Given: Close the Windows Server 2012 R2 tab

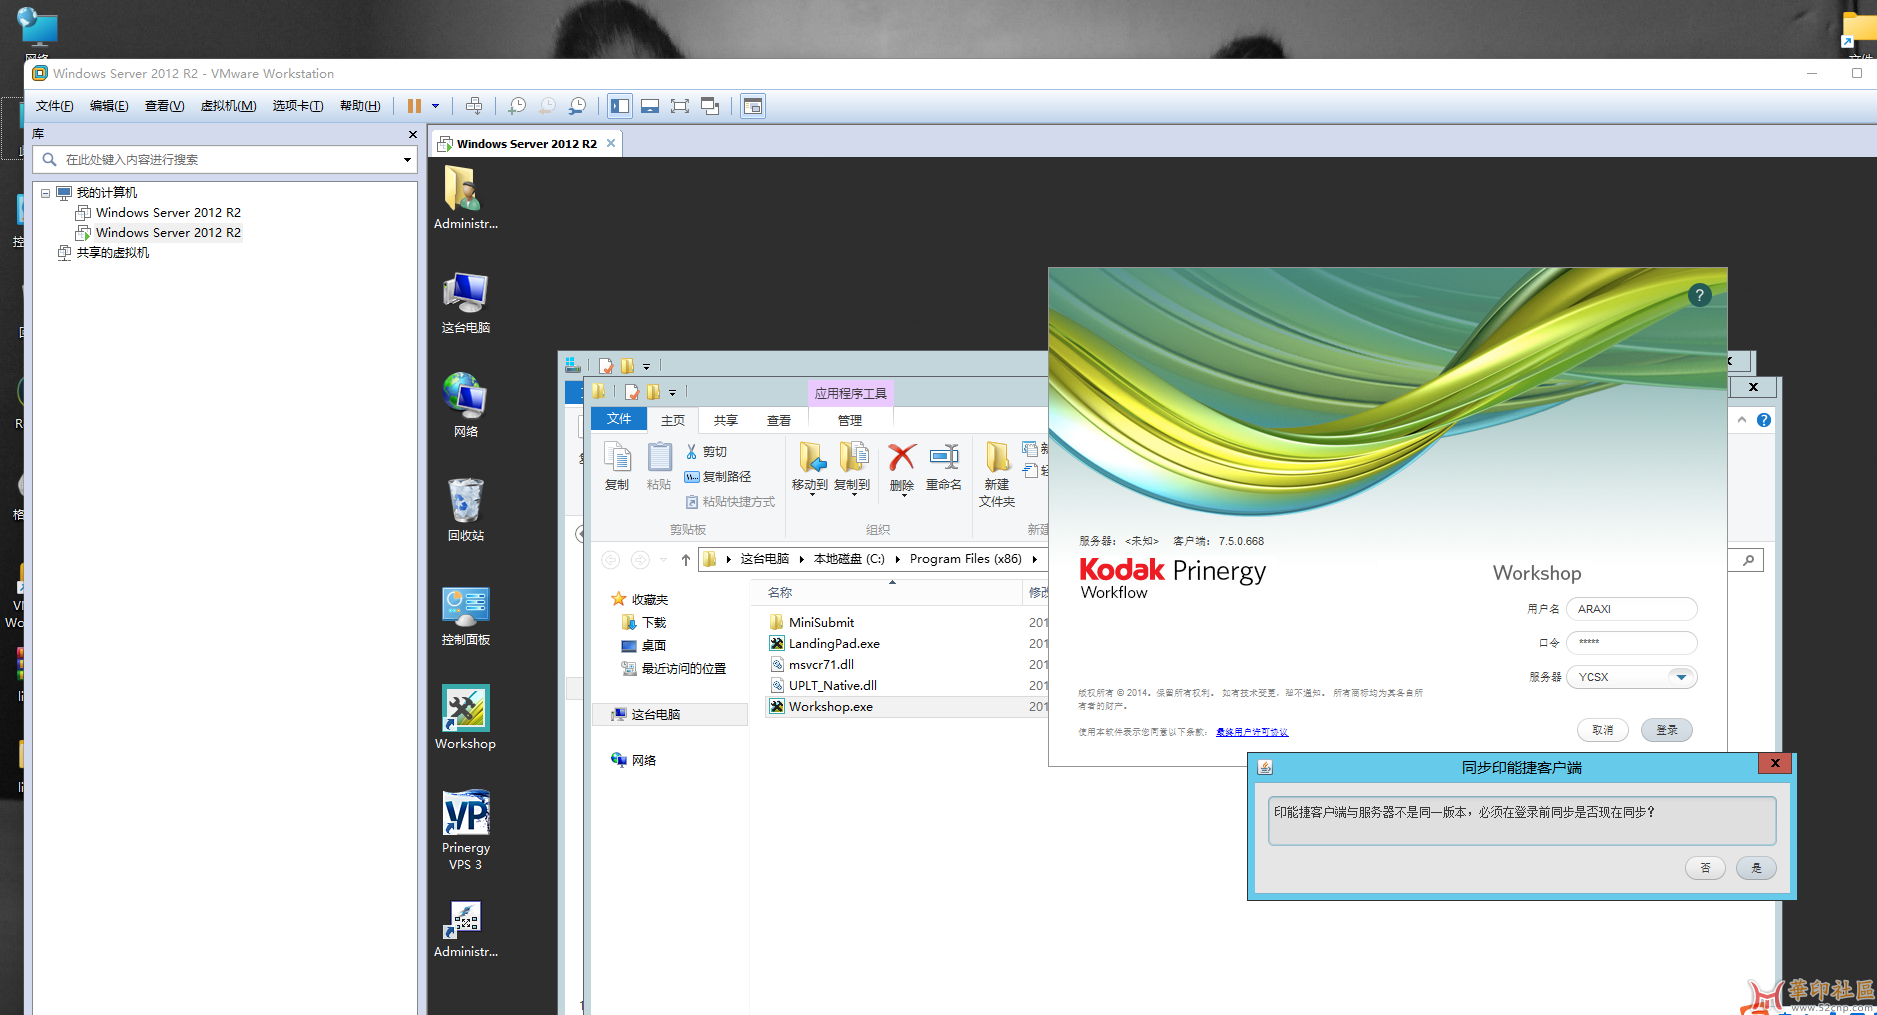Looking at the screenshot, I should coord(611,143).
